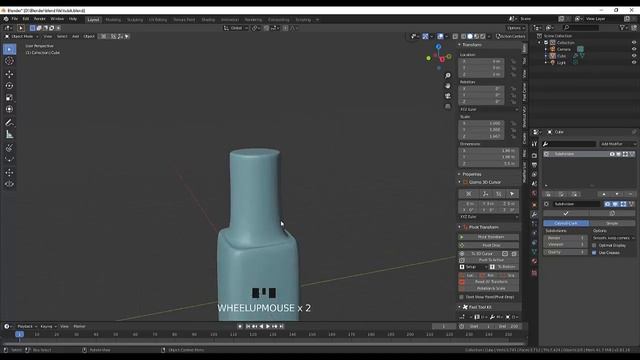Open the Global transform orientation dropdown
The width and height of the screenshot is (640, 360).
coord(236,28)
